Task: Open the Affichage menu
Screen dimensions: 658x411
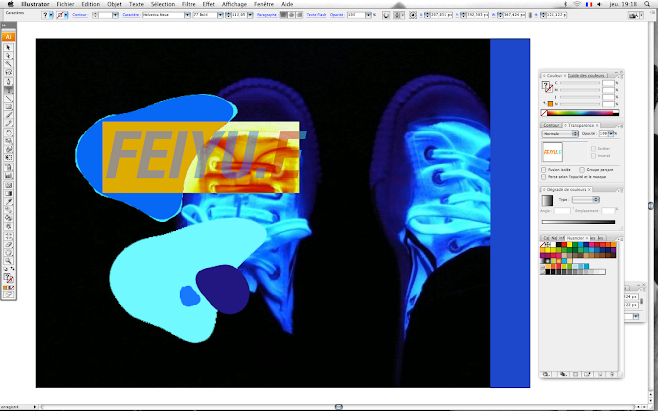Action: tap(234, 4)
